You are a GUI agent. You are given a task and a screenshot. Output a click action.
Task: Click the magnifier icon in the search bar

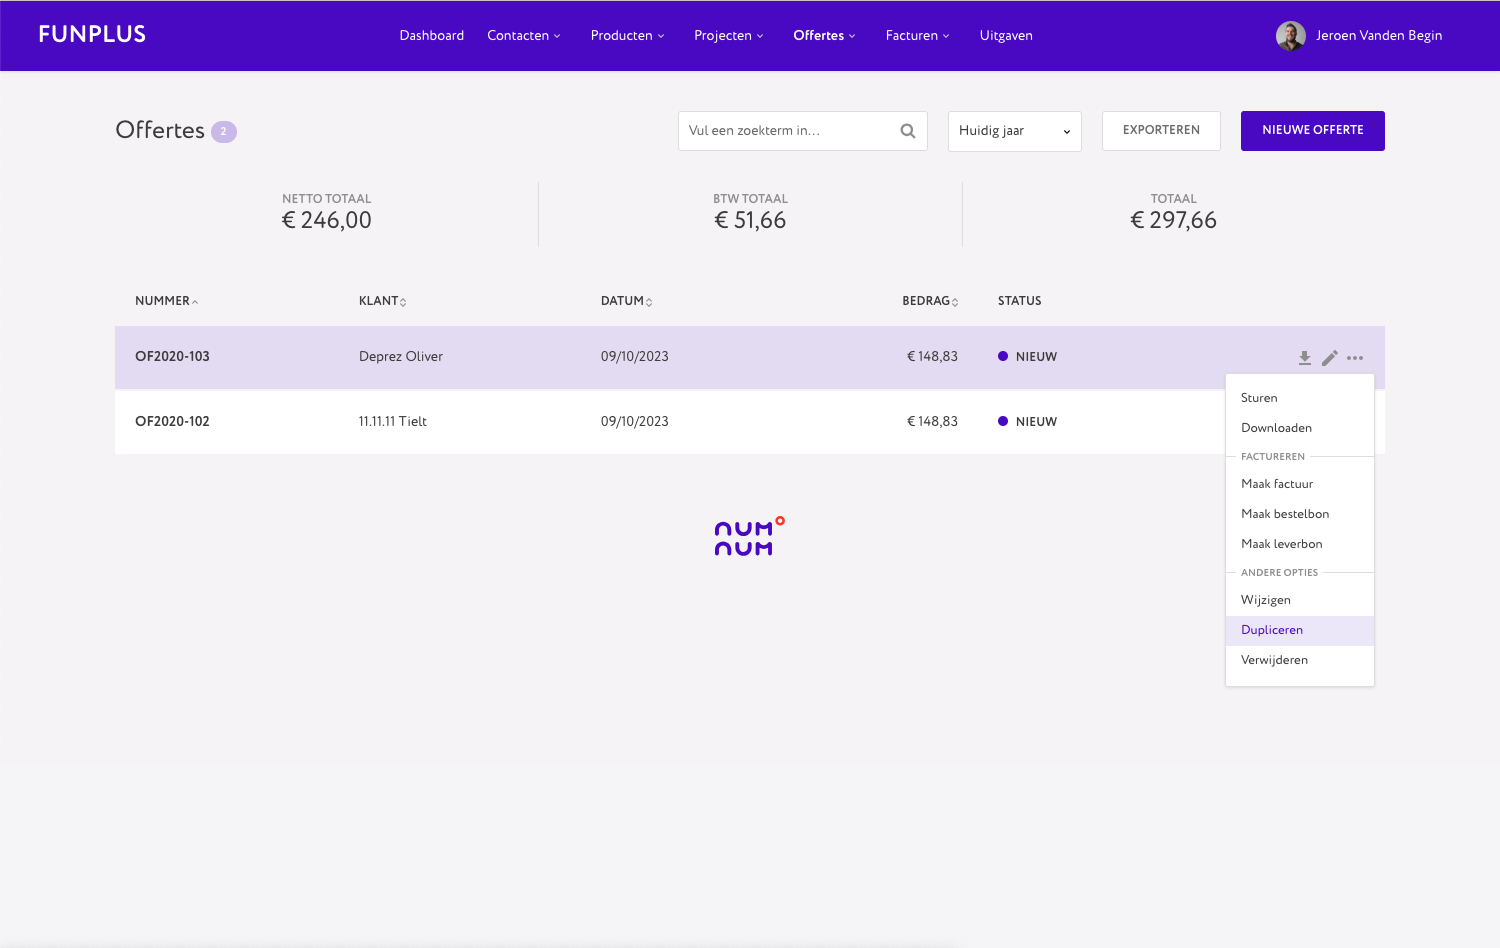pyautogui.click(x=907, y=130)
